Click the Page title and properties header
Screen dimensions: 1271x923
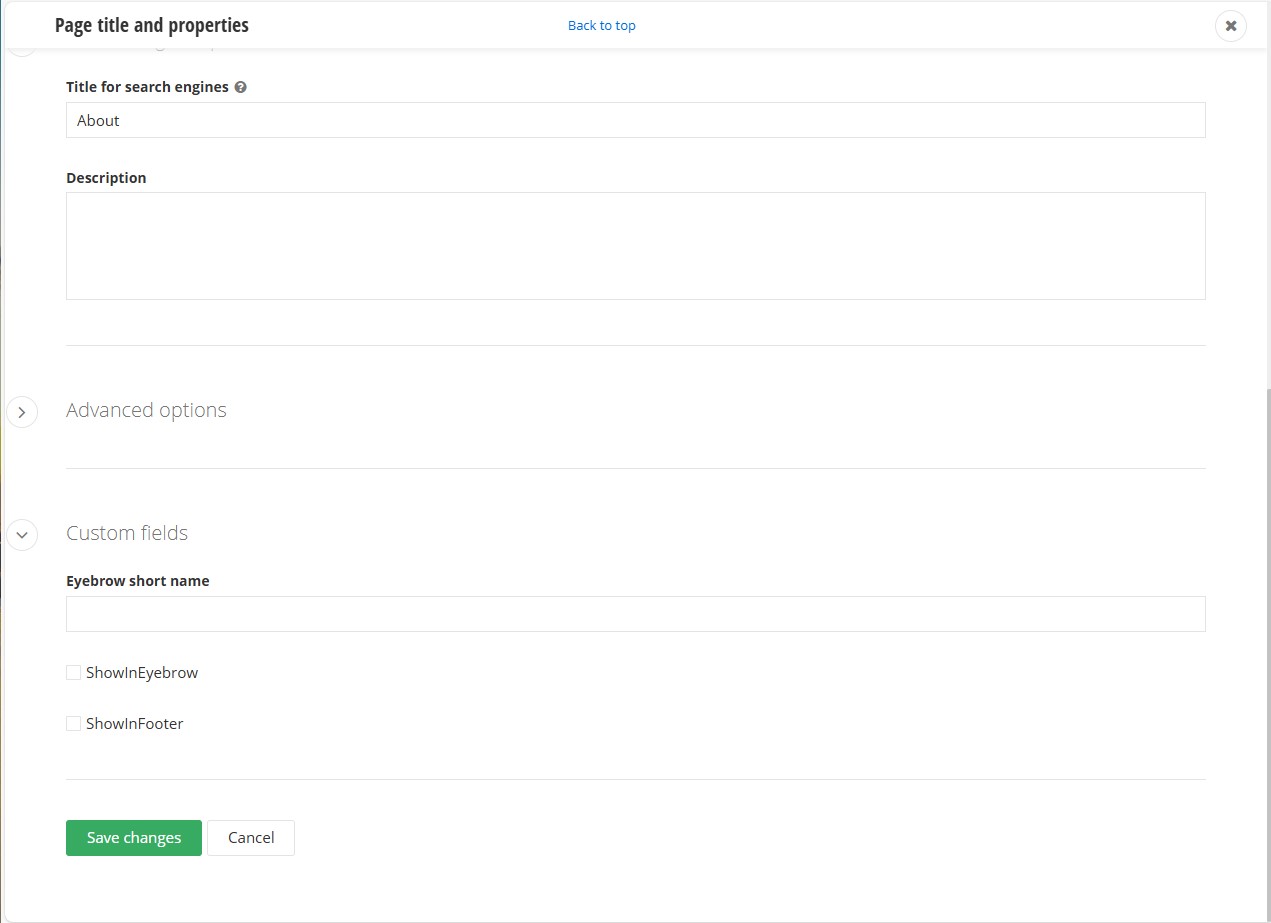[x=152, y=25]
